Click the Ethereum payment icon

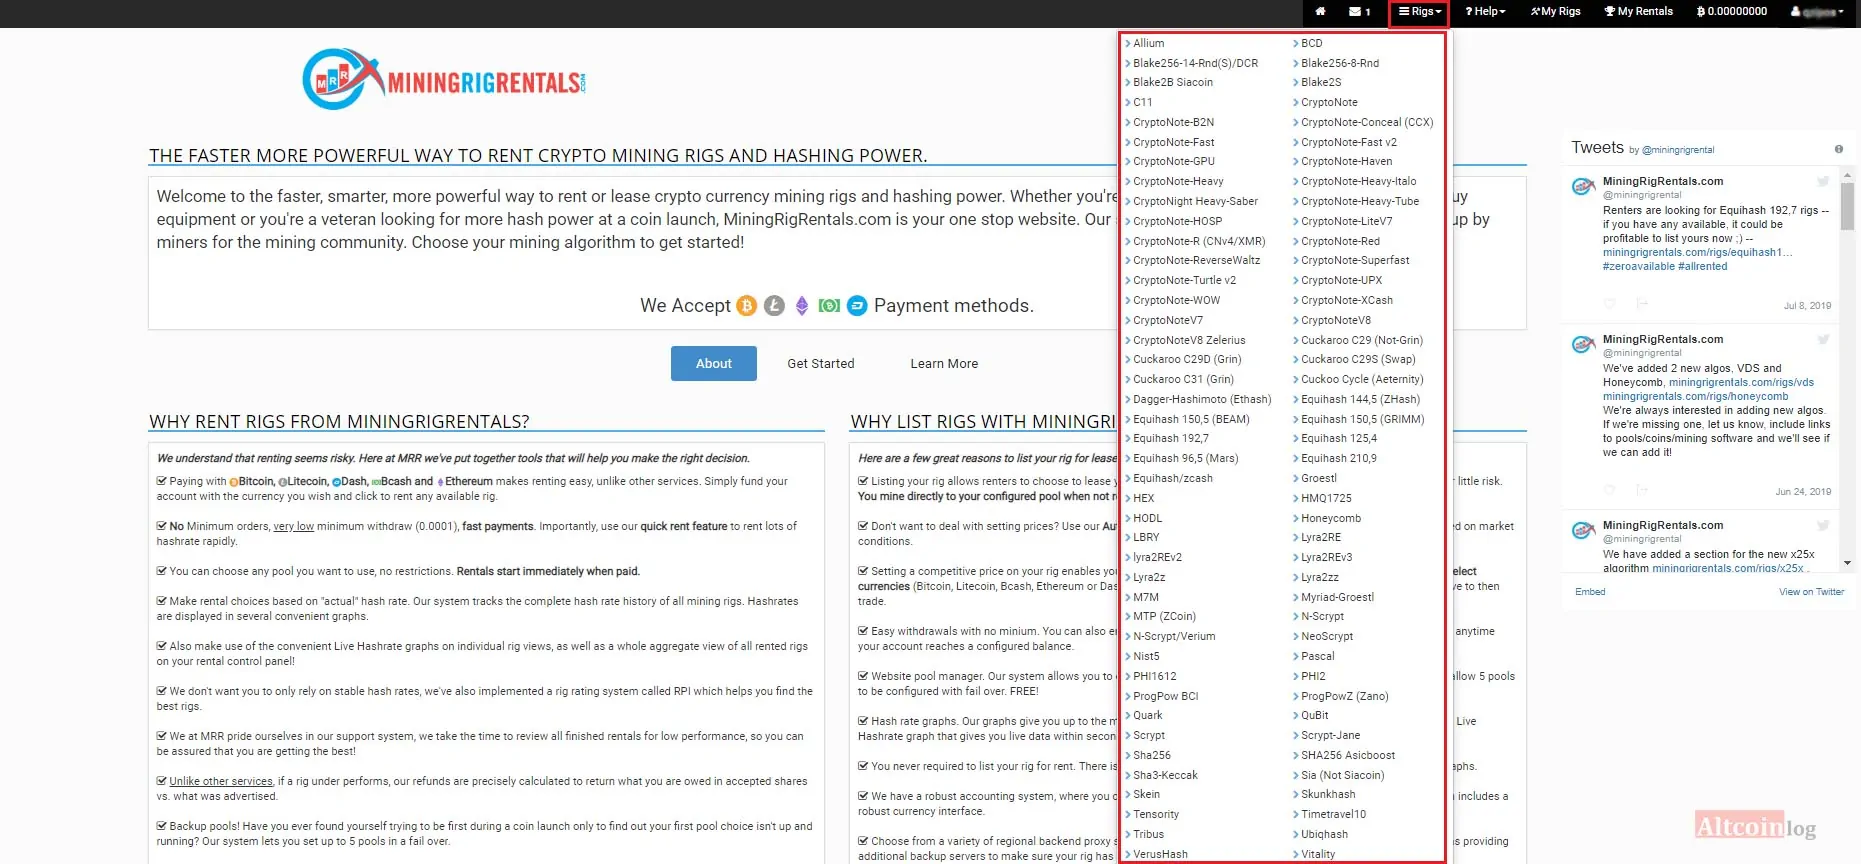pos(802,306)
